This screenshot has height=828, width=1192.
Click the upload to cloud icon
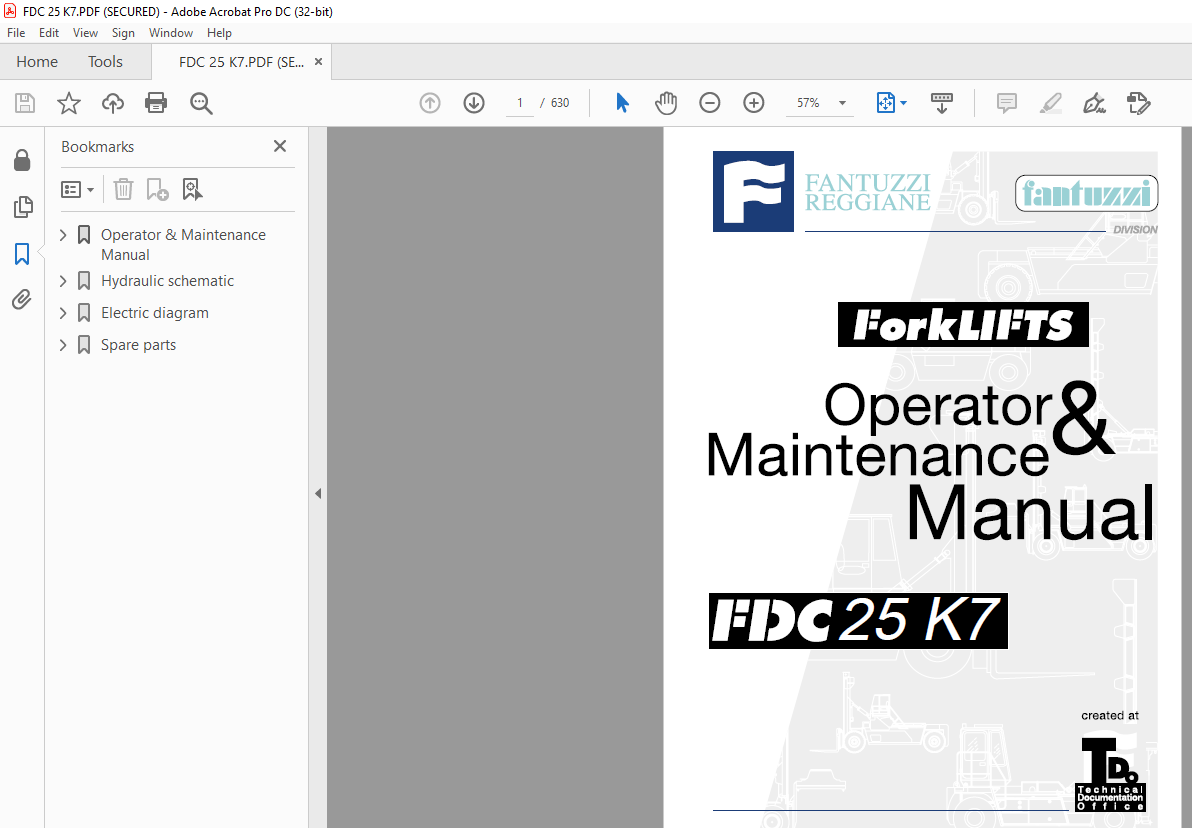[113, 103]
